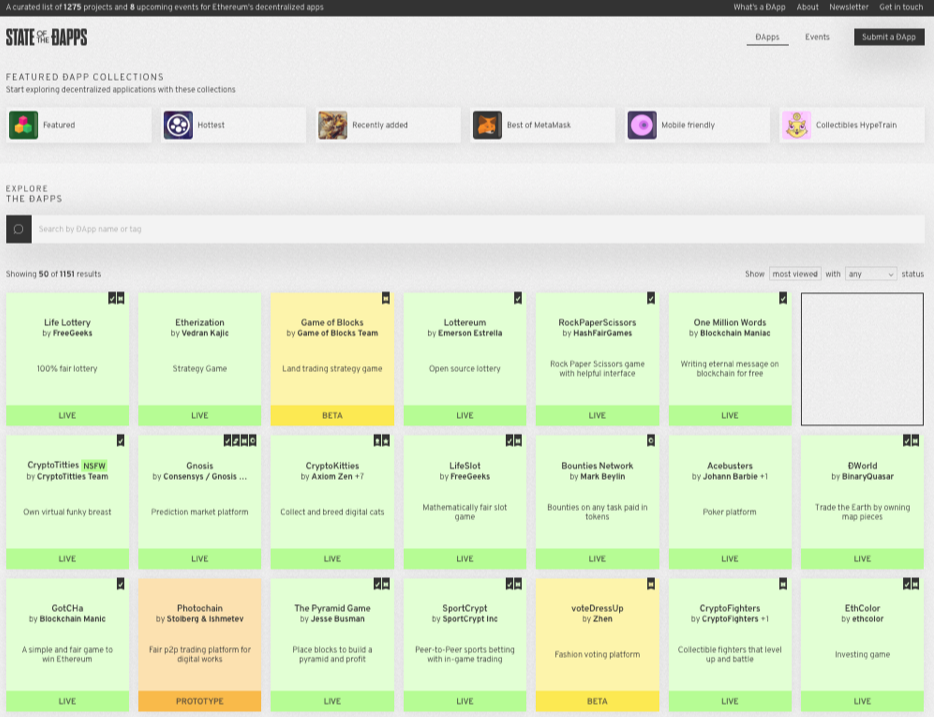Open the Best of MetaMask fox icon
Screen dimensions: 934x717
(487, 125)
